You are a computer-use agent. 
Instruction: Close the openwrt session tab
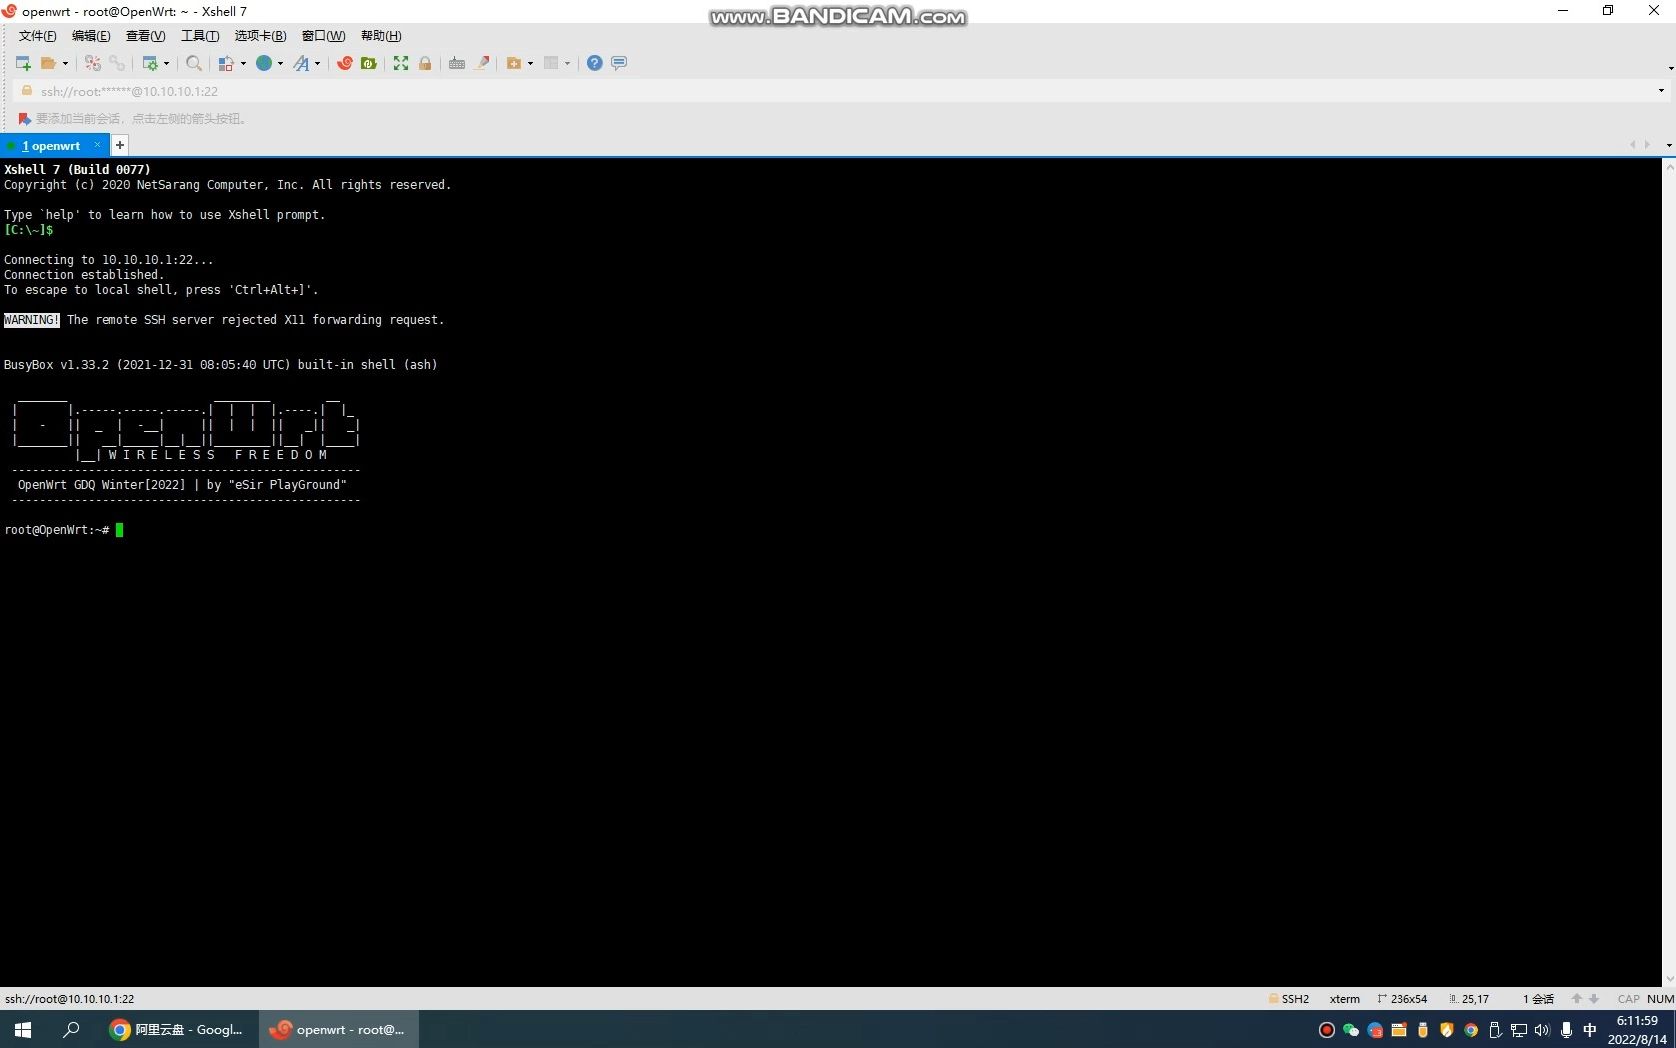point(97,145)
